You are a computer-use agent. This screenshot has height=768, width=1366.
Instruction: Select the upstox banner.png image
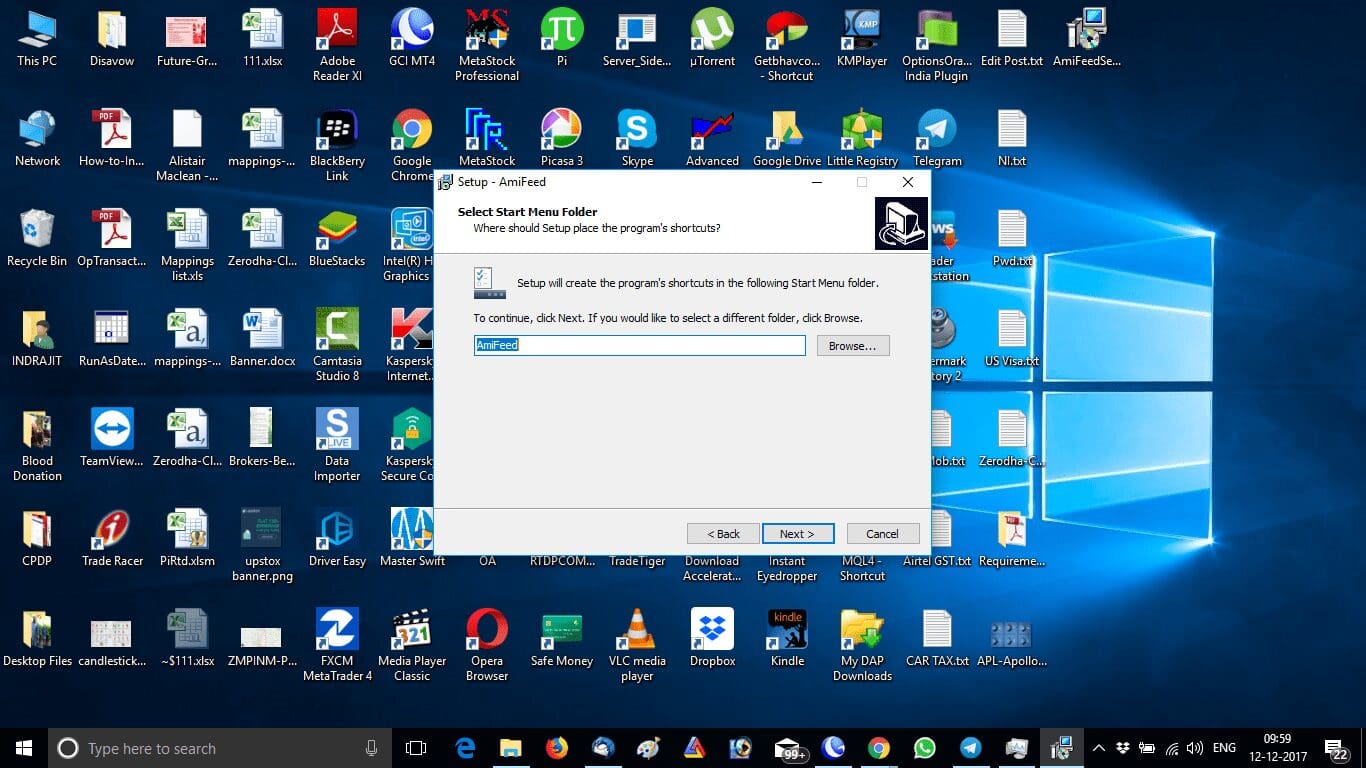coord(262,544)
